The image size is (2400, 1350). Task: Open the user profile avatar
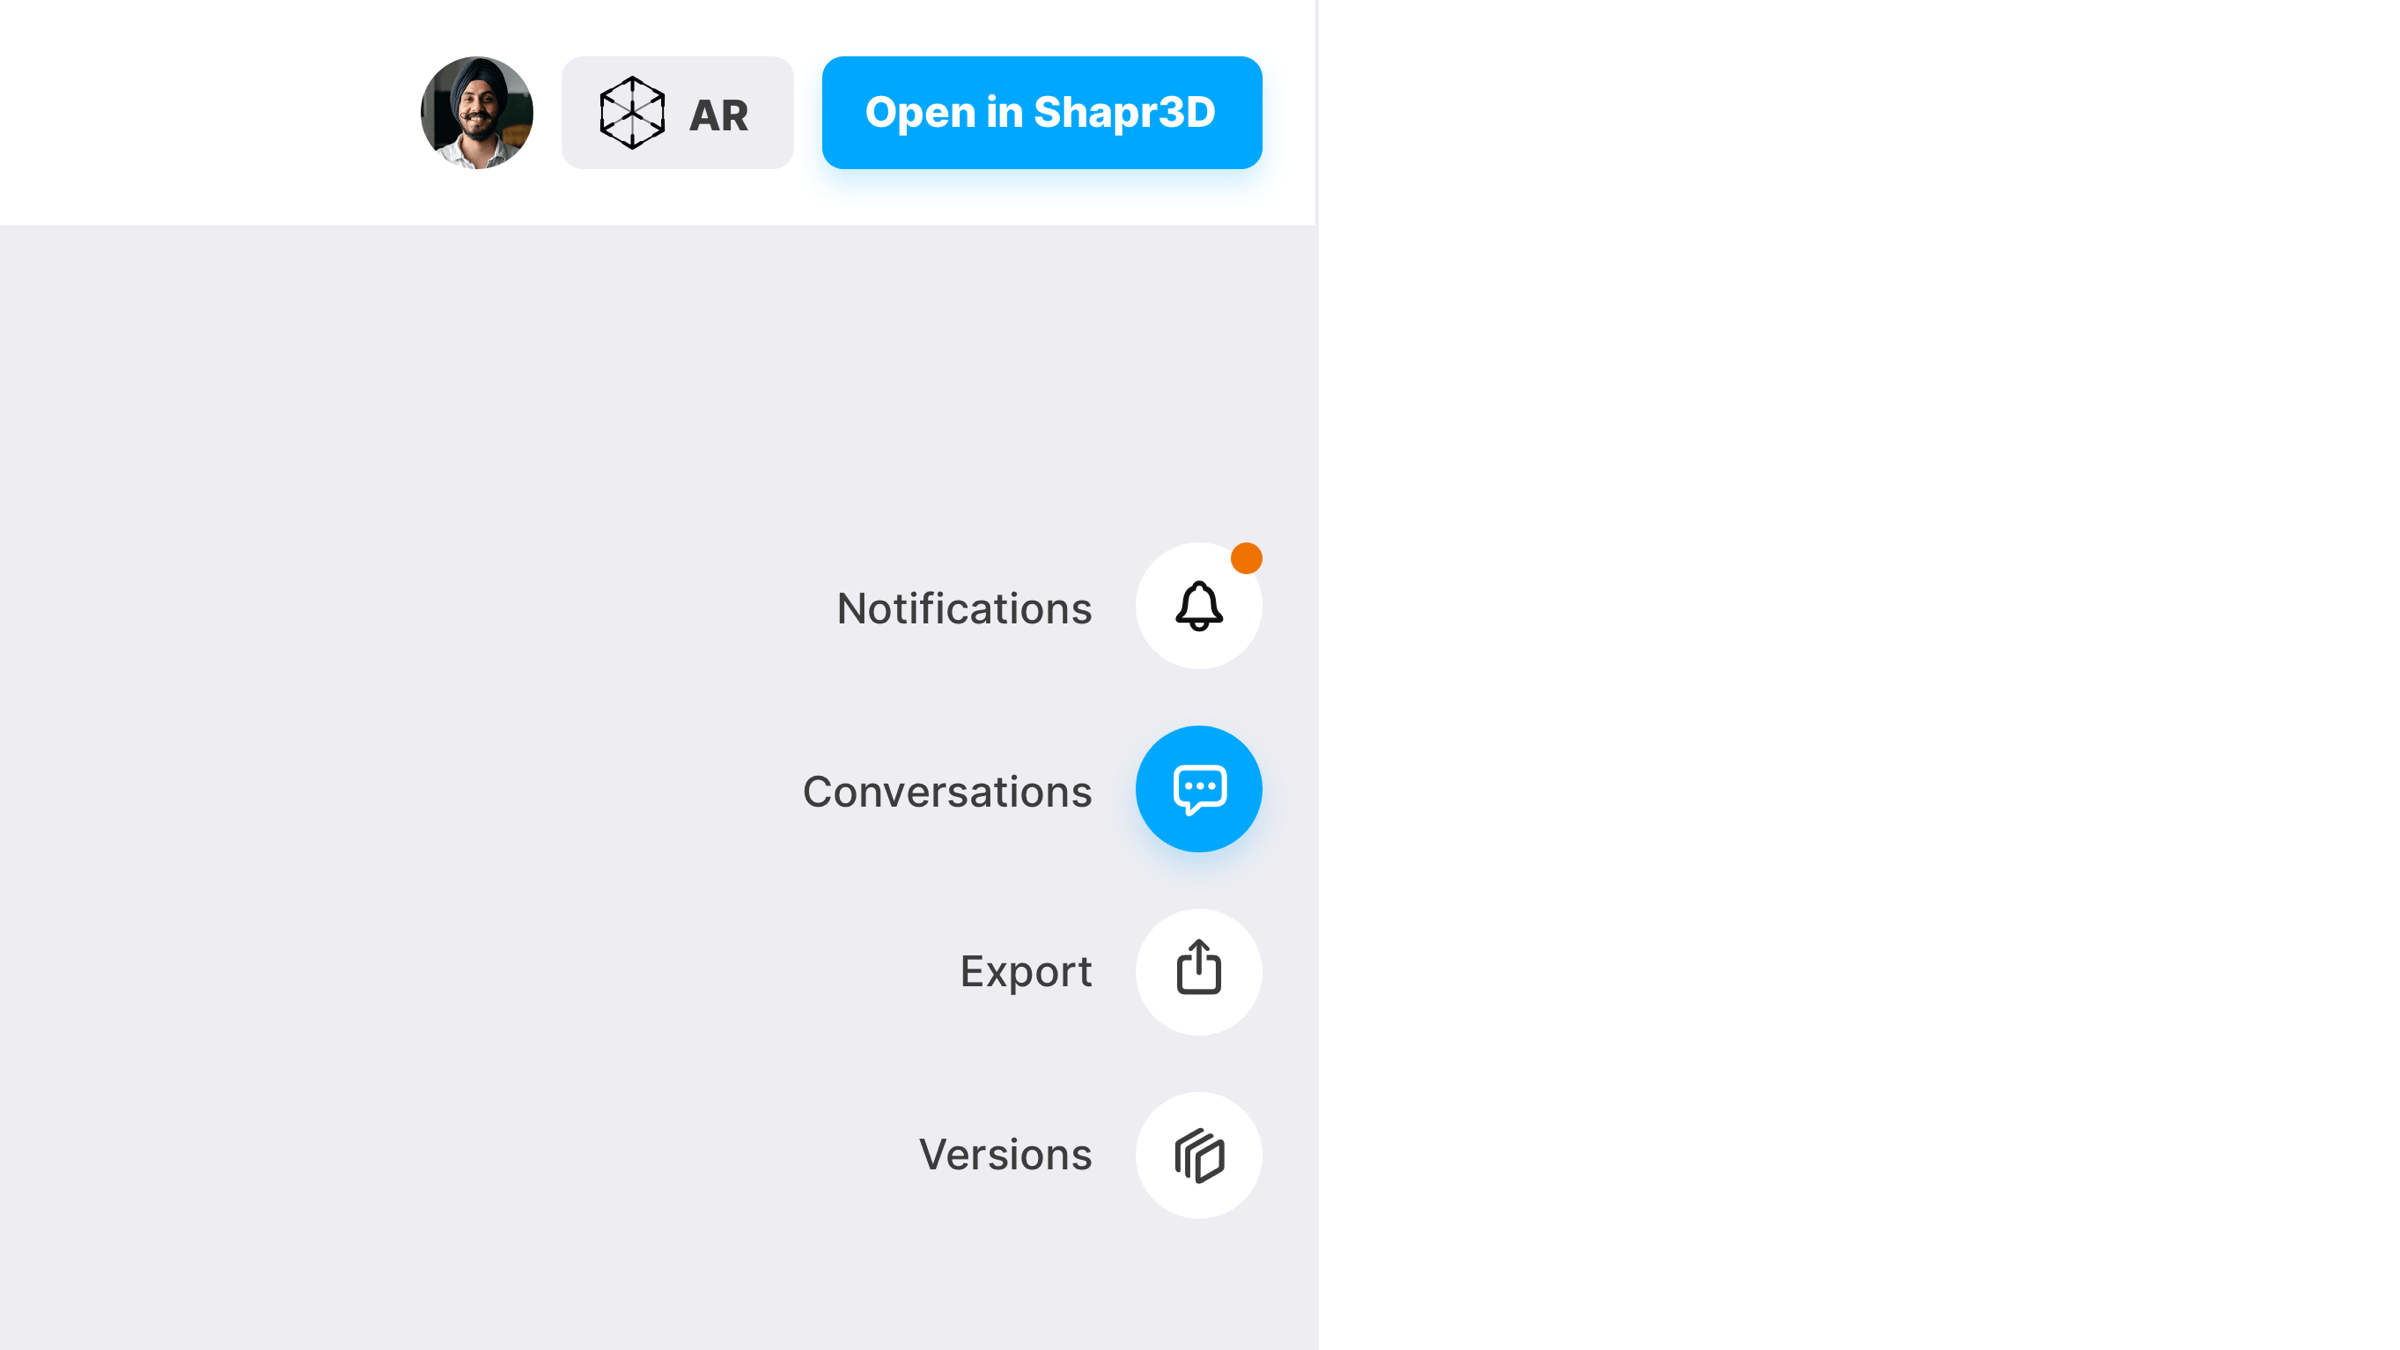pos(477,113)
